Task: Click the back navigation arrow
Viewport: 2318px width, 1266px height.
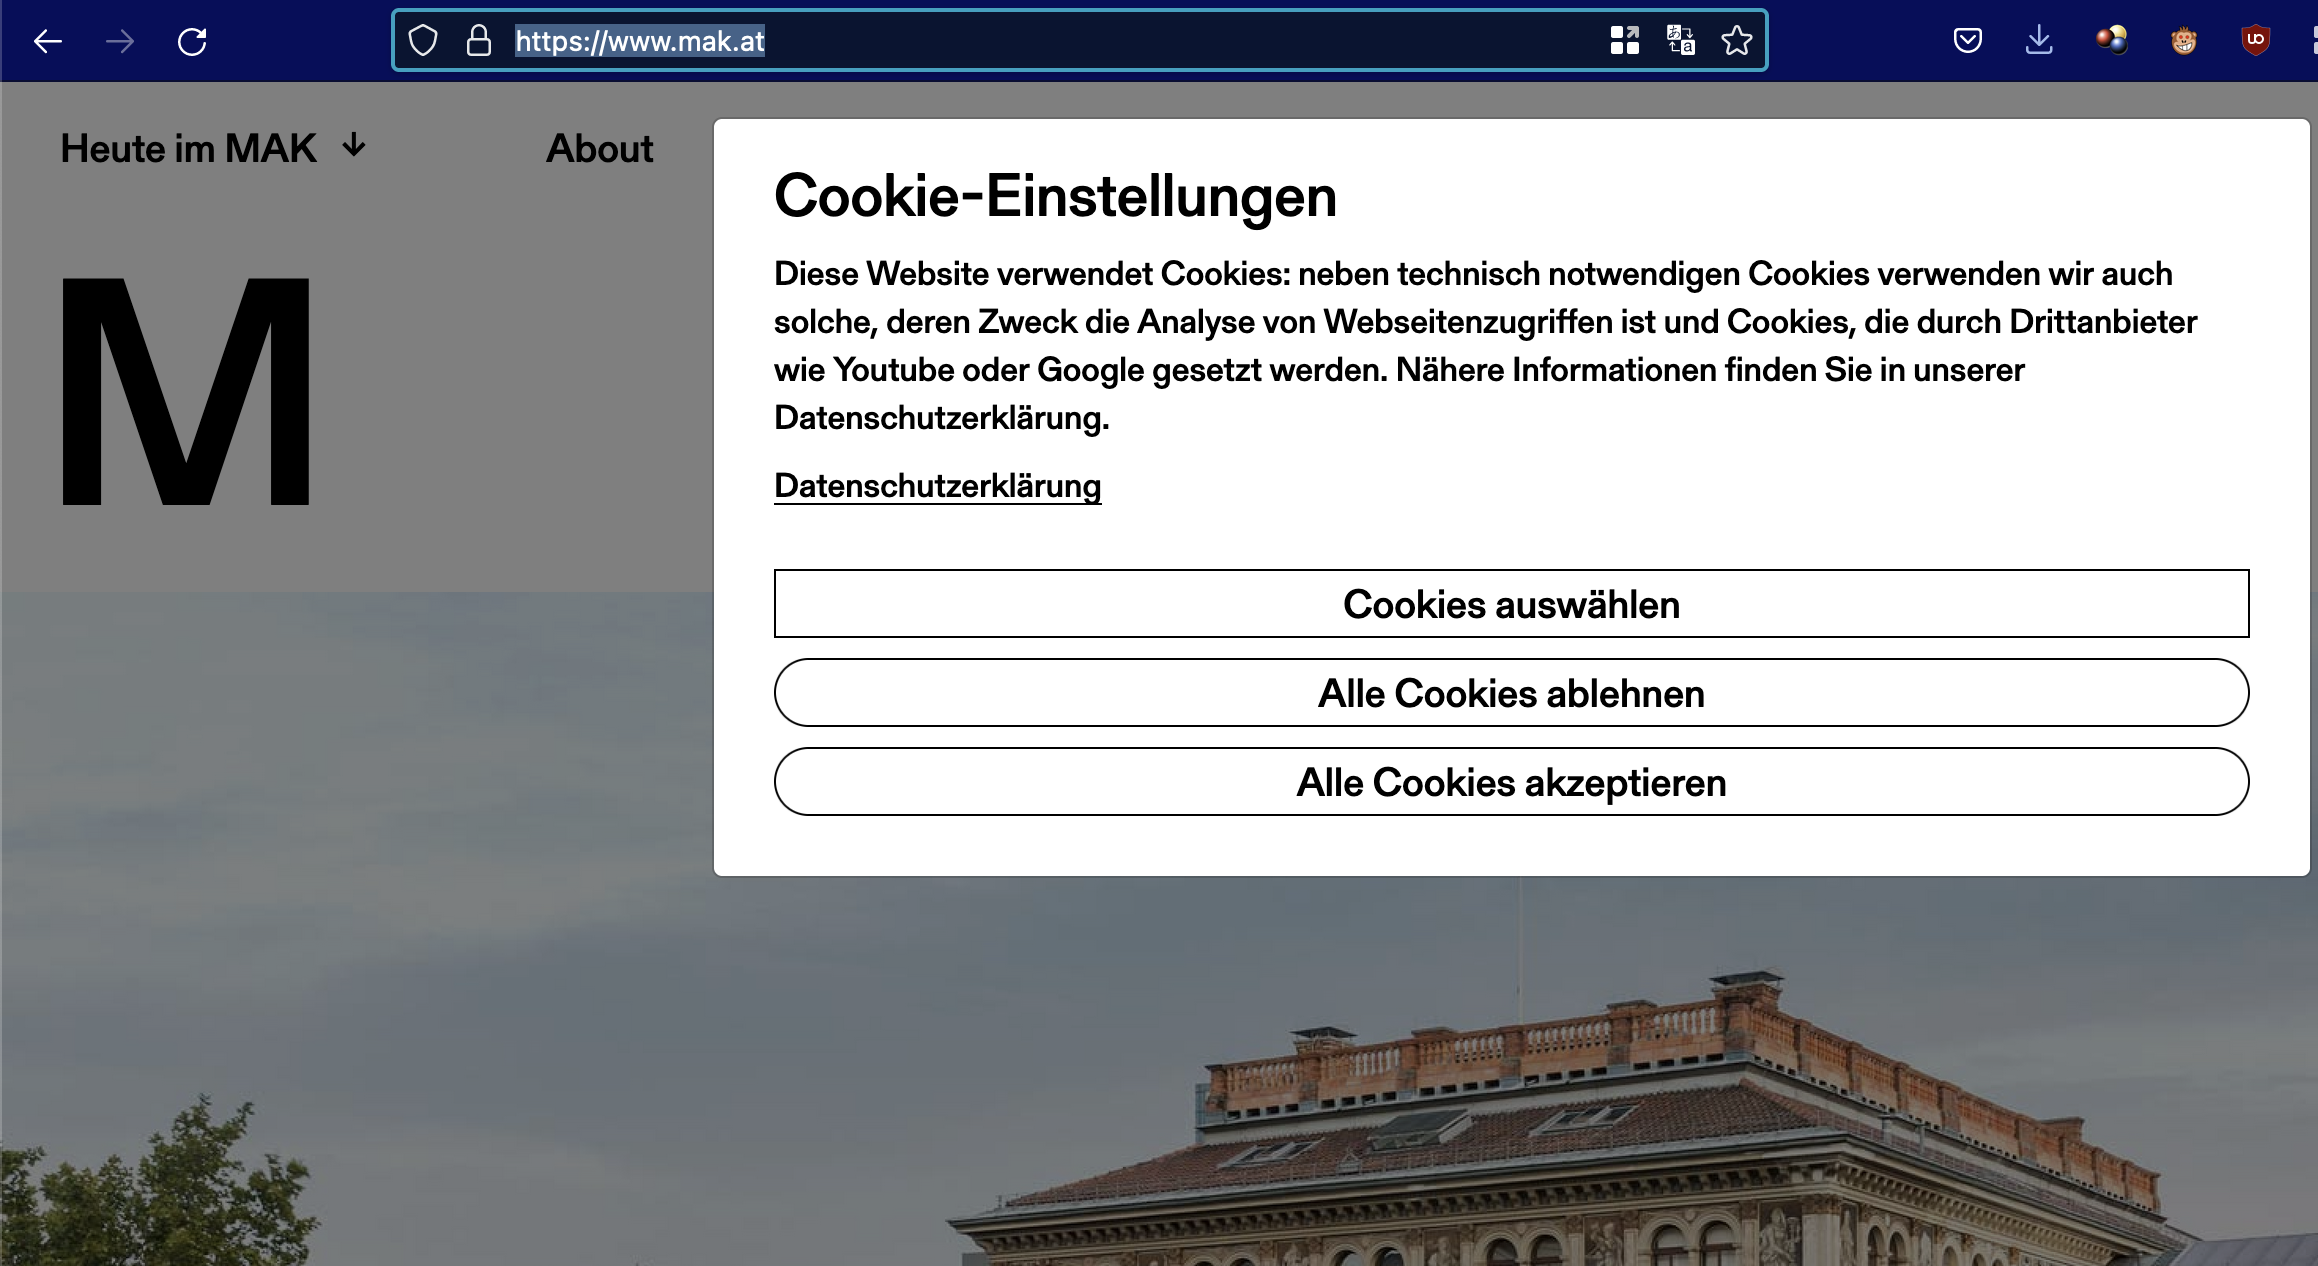Action: pyautogui.click(x=49, y=41)
